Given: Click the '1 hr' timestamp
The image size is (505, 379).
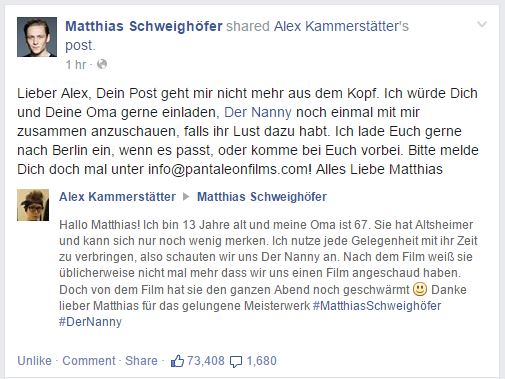Looking at the screenshot, I should tap(76, 64).
